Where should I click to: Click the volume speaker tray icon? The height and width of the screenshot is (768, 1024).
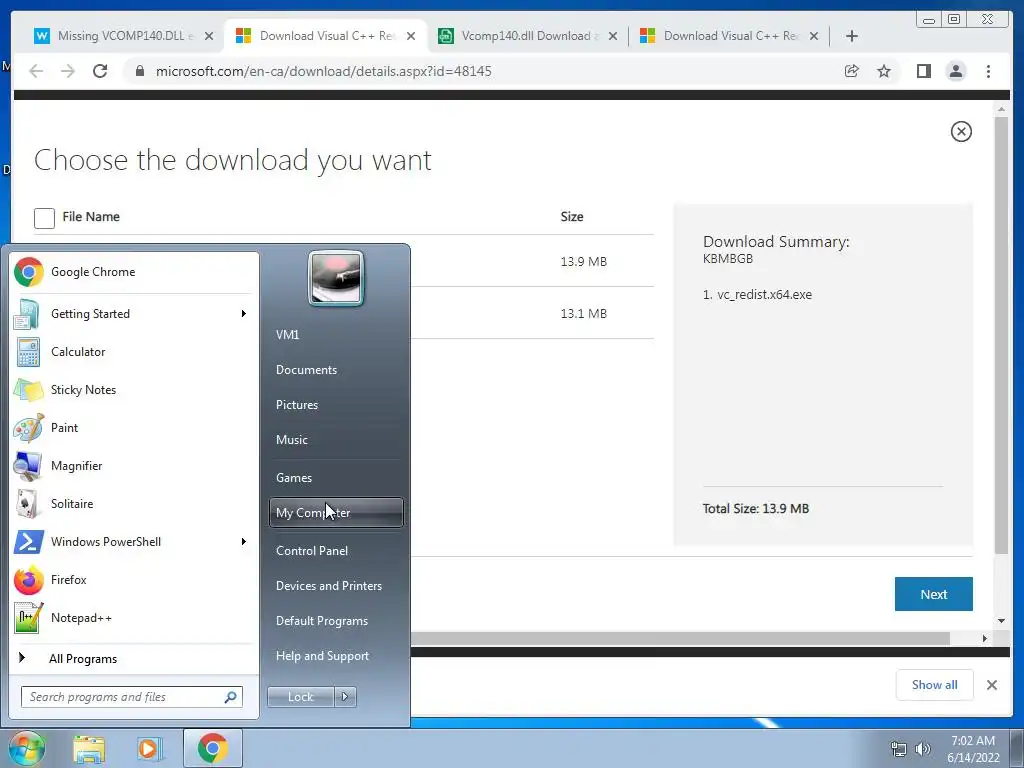click(x=922, y=749)
